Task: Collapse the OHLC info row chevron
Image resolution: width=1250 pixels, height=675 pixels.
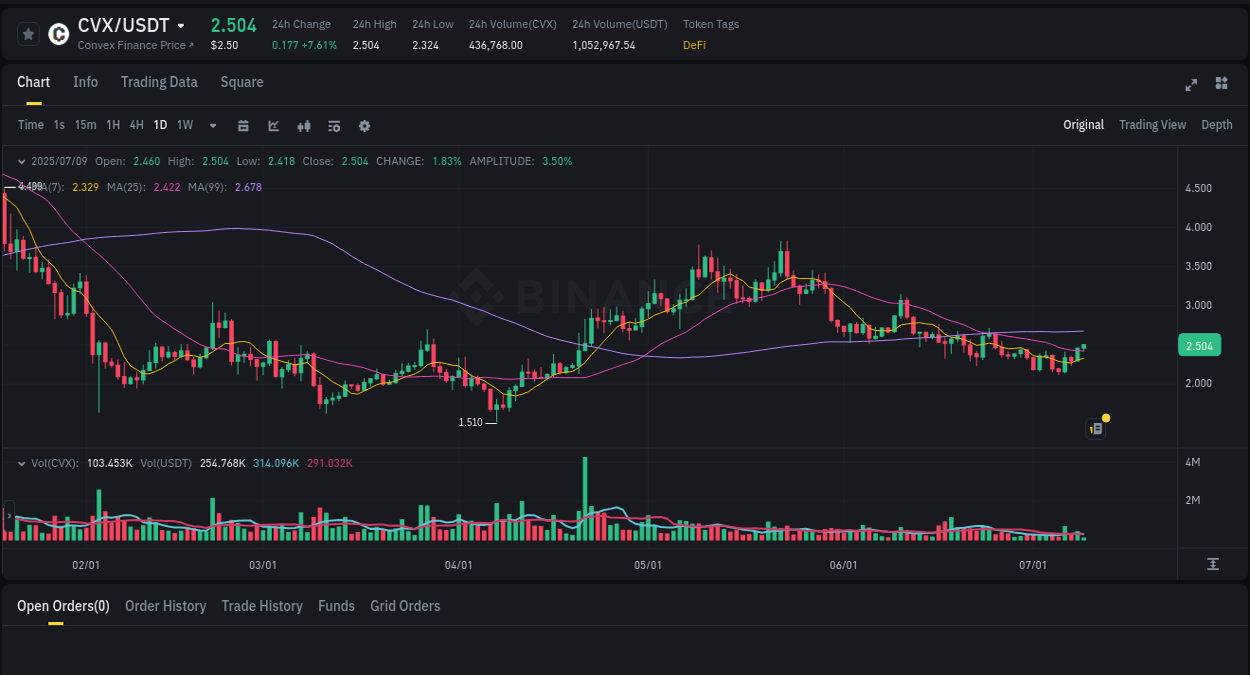Action: tap(21, 161)
